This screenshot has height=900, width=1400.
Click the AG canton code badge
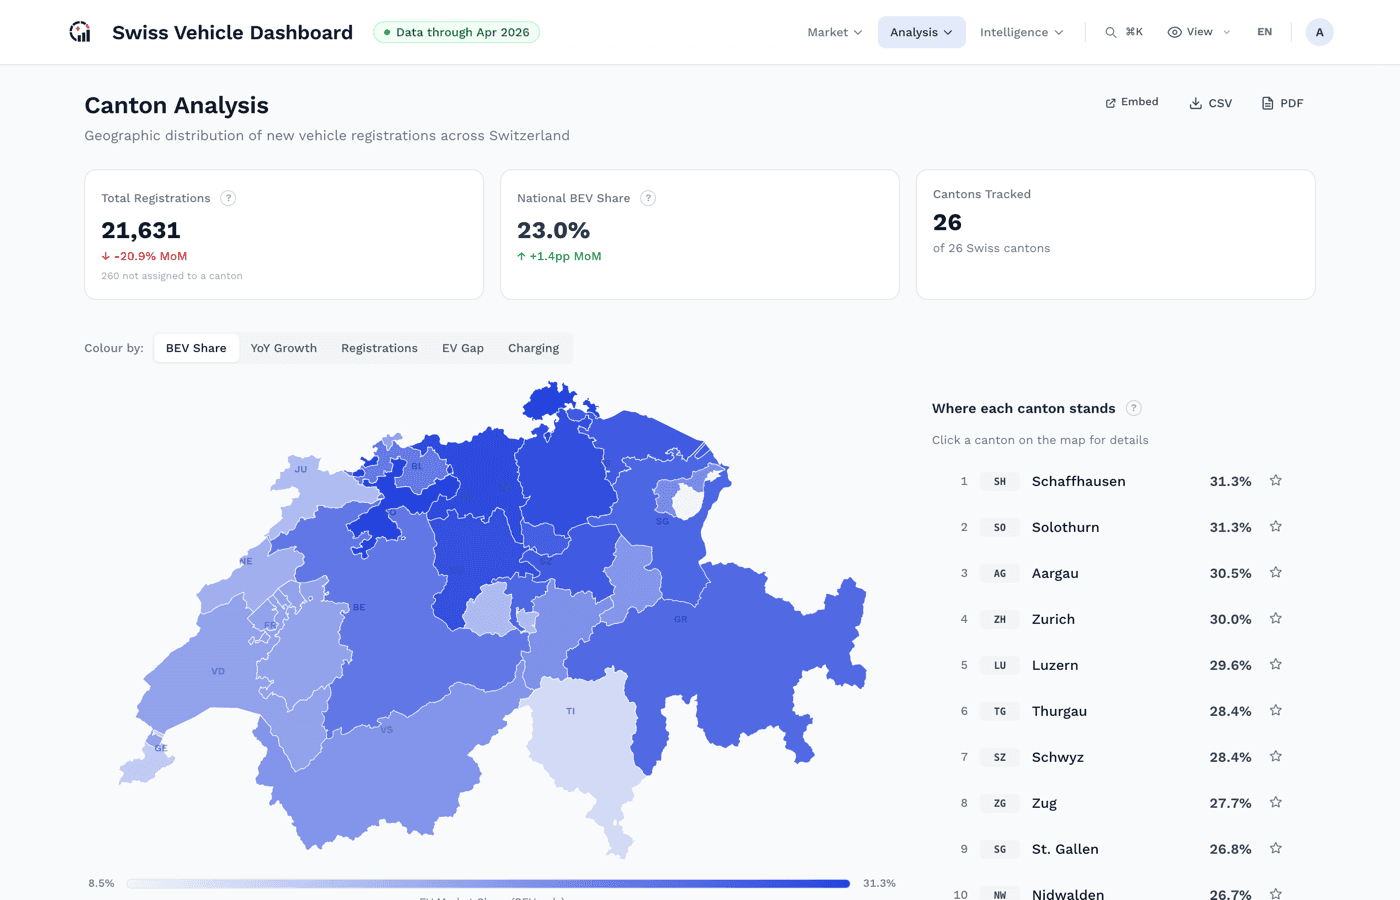(x=1000, y=573)
